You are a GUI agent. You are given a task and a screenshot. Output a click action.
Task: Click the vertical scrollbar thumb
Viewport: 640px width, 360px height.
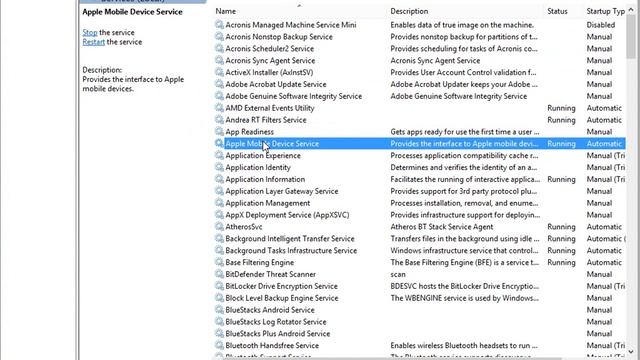pyautogui.click(x=631, y=37)
